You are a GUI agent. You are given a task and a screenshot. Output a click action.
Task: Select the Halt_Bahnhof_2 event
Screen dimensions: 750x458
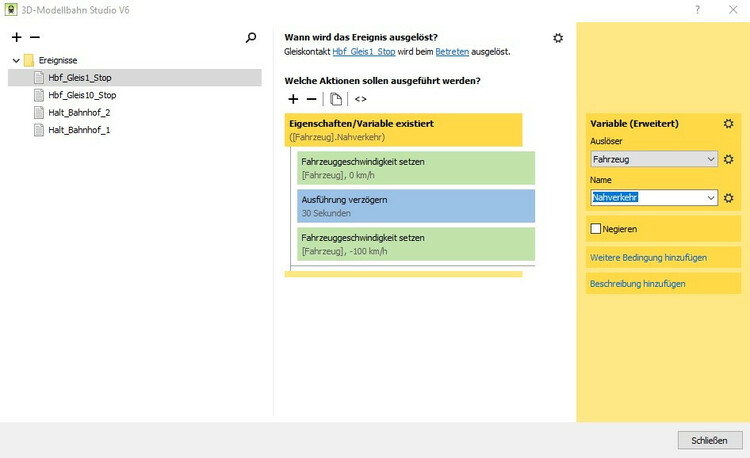[79, 112]
